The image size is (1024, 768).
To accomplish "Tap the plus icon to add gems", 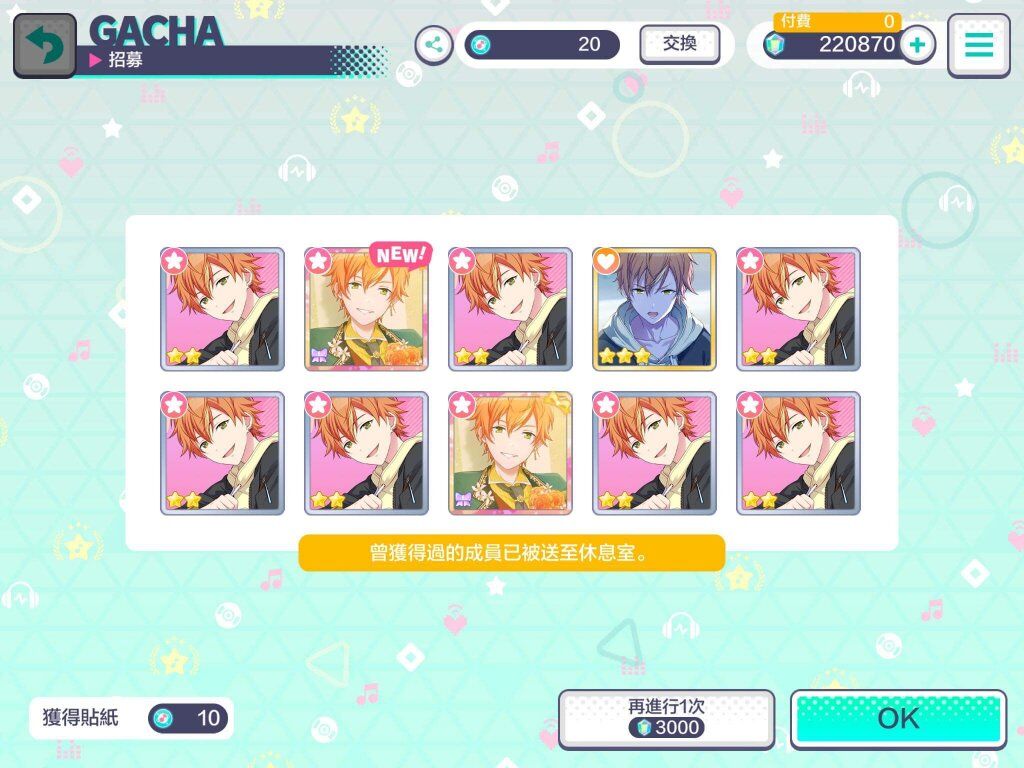I will [917, 44].
